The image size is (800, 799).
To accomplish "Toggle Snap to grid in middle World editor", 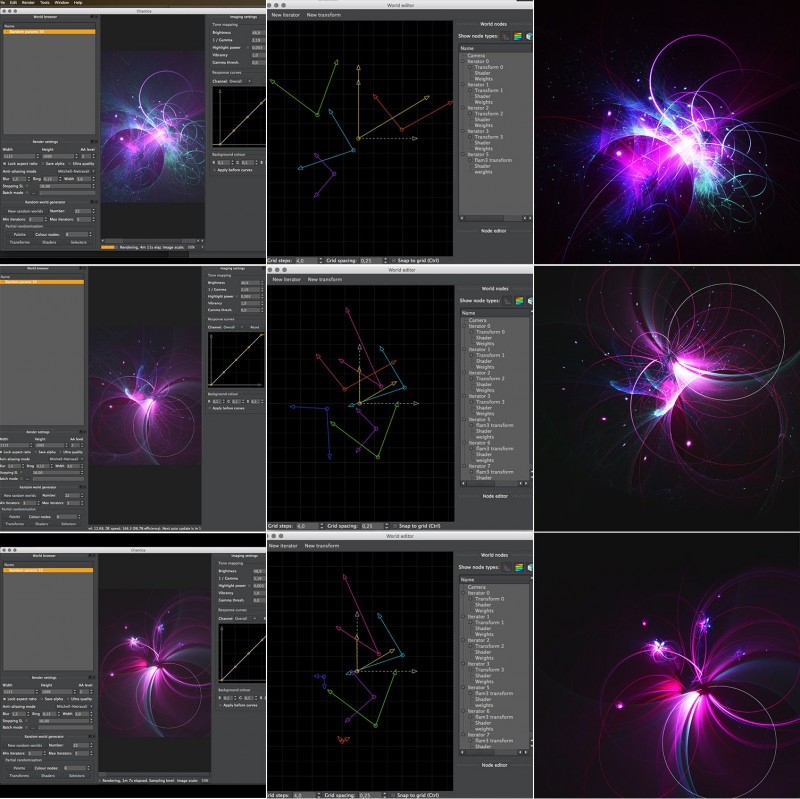I will click(x=394, y=526).
